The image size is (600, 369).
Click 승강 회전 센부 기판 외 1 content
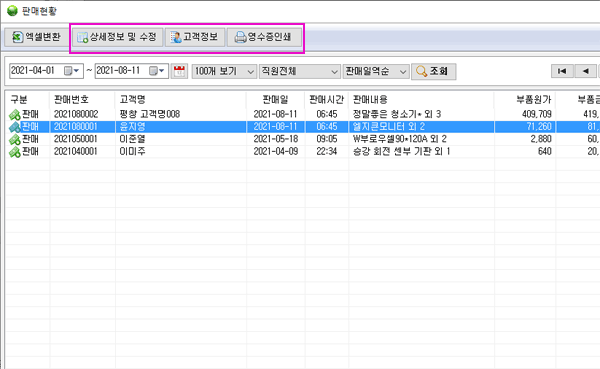pyautogui.click(x=401, y=152)
